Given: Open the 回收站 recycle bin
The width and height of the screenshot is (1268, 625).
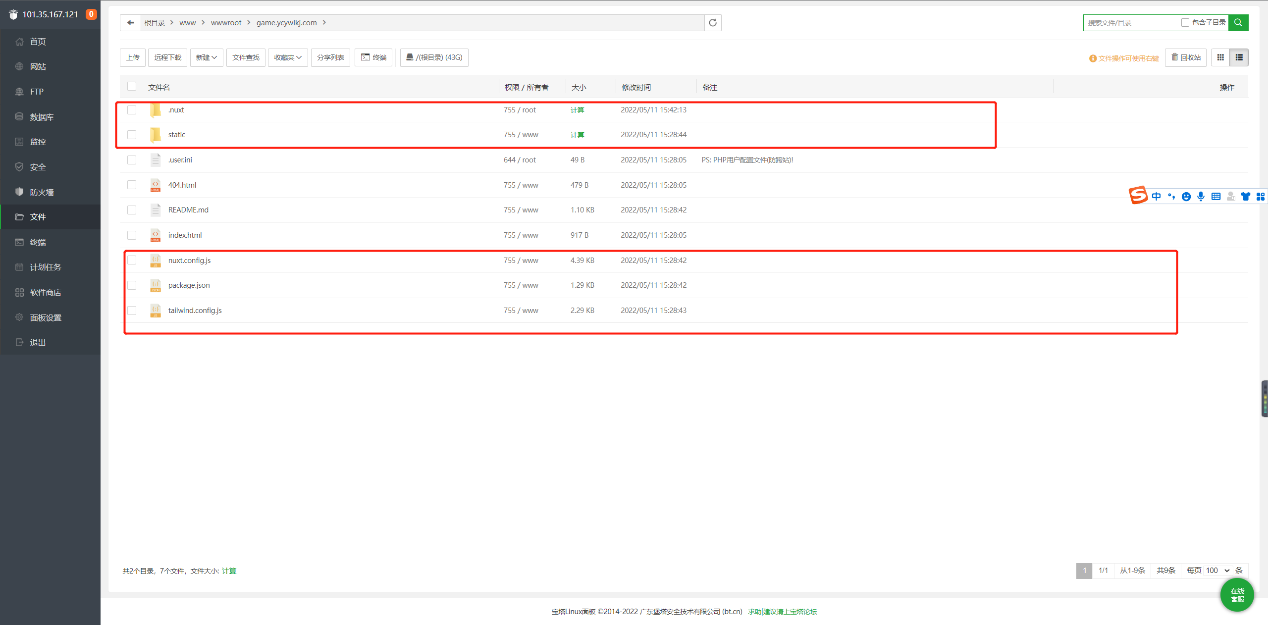Looking at the screenshot, I should [x=1186, y=58].
